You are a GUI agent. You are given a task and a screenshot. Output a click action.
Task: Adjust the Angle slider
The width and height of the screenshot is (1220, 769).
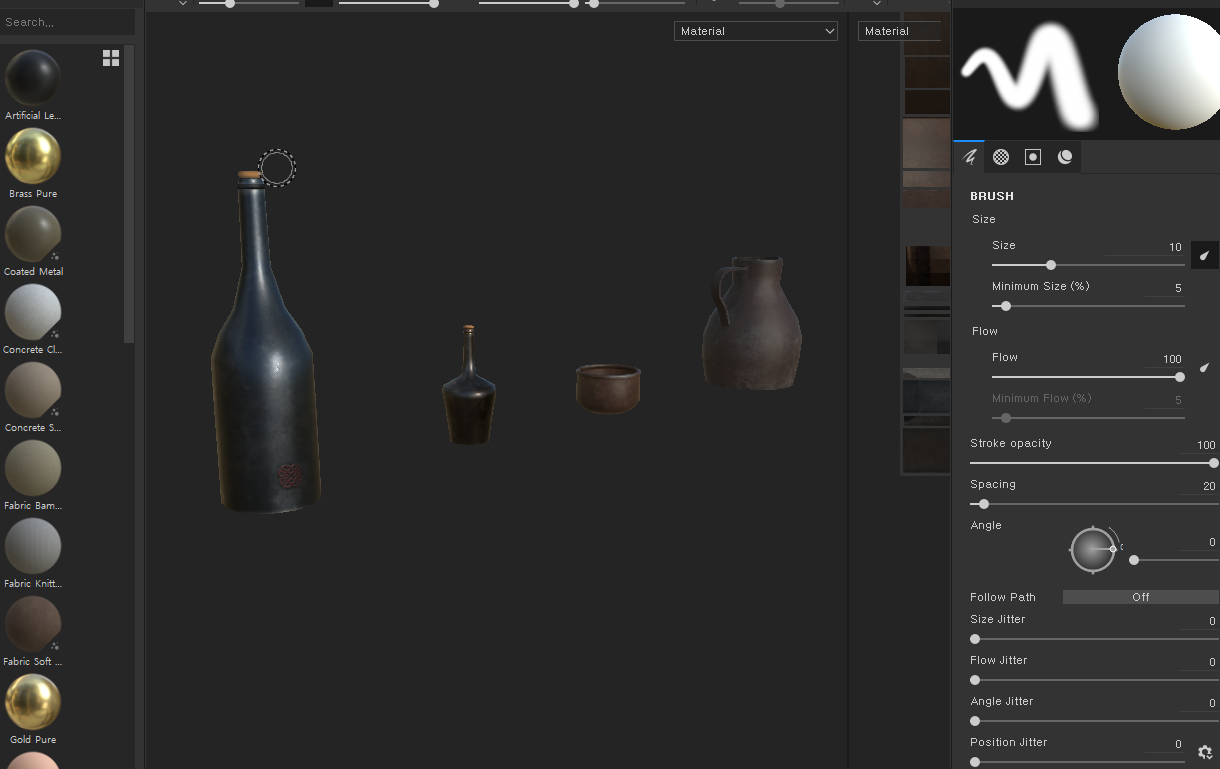1174,560
